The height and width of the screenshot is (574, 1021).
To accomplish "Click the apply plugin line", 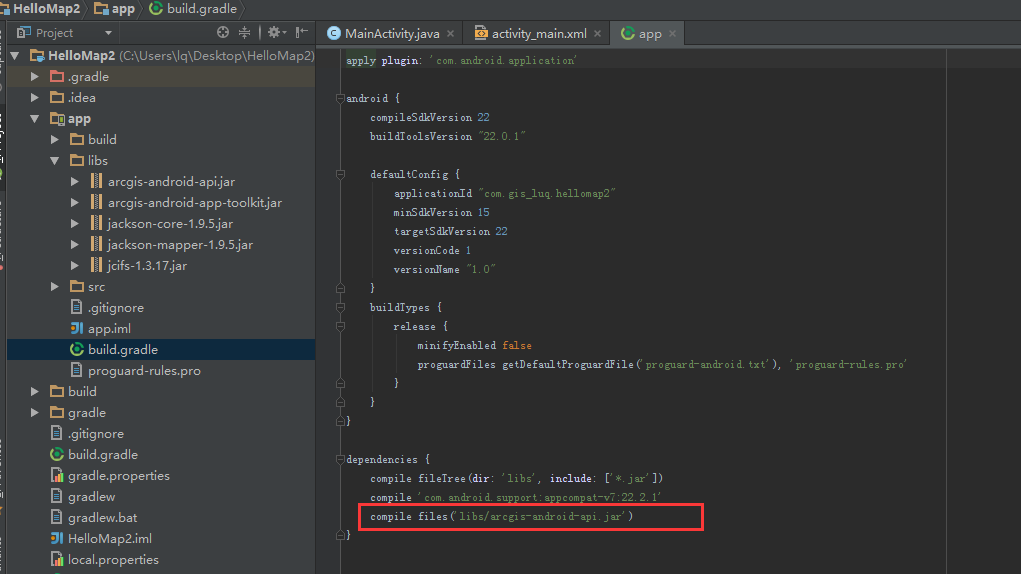I will click(x=461, y=61).
